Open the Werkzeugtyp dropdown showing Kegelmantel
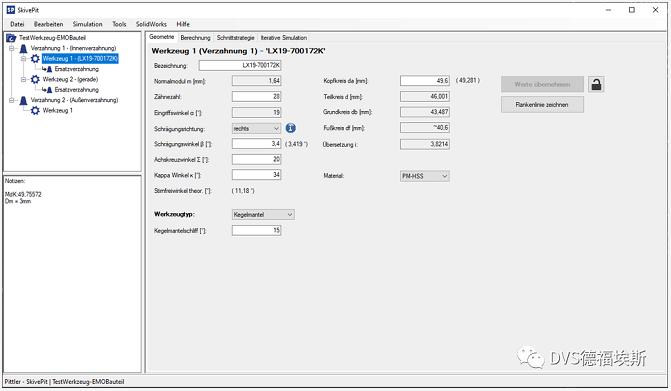 pyautogui.click(x=263, y=214)
